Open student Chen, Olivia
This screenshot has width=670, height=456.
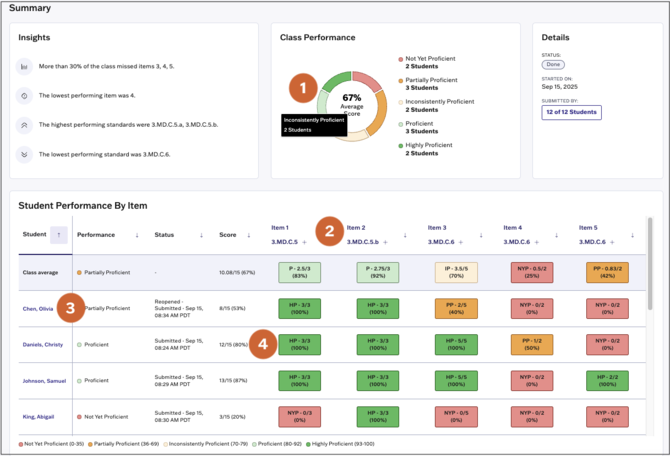point(38,309)
